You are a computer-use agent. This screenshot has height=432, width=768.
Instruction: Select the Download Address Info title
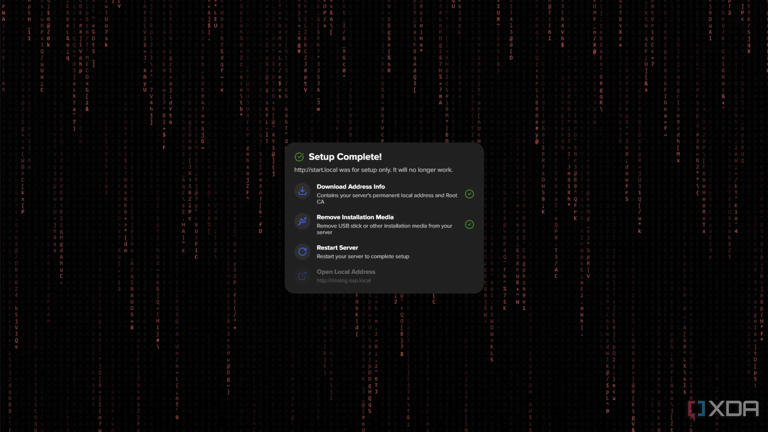351,187
